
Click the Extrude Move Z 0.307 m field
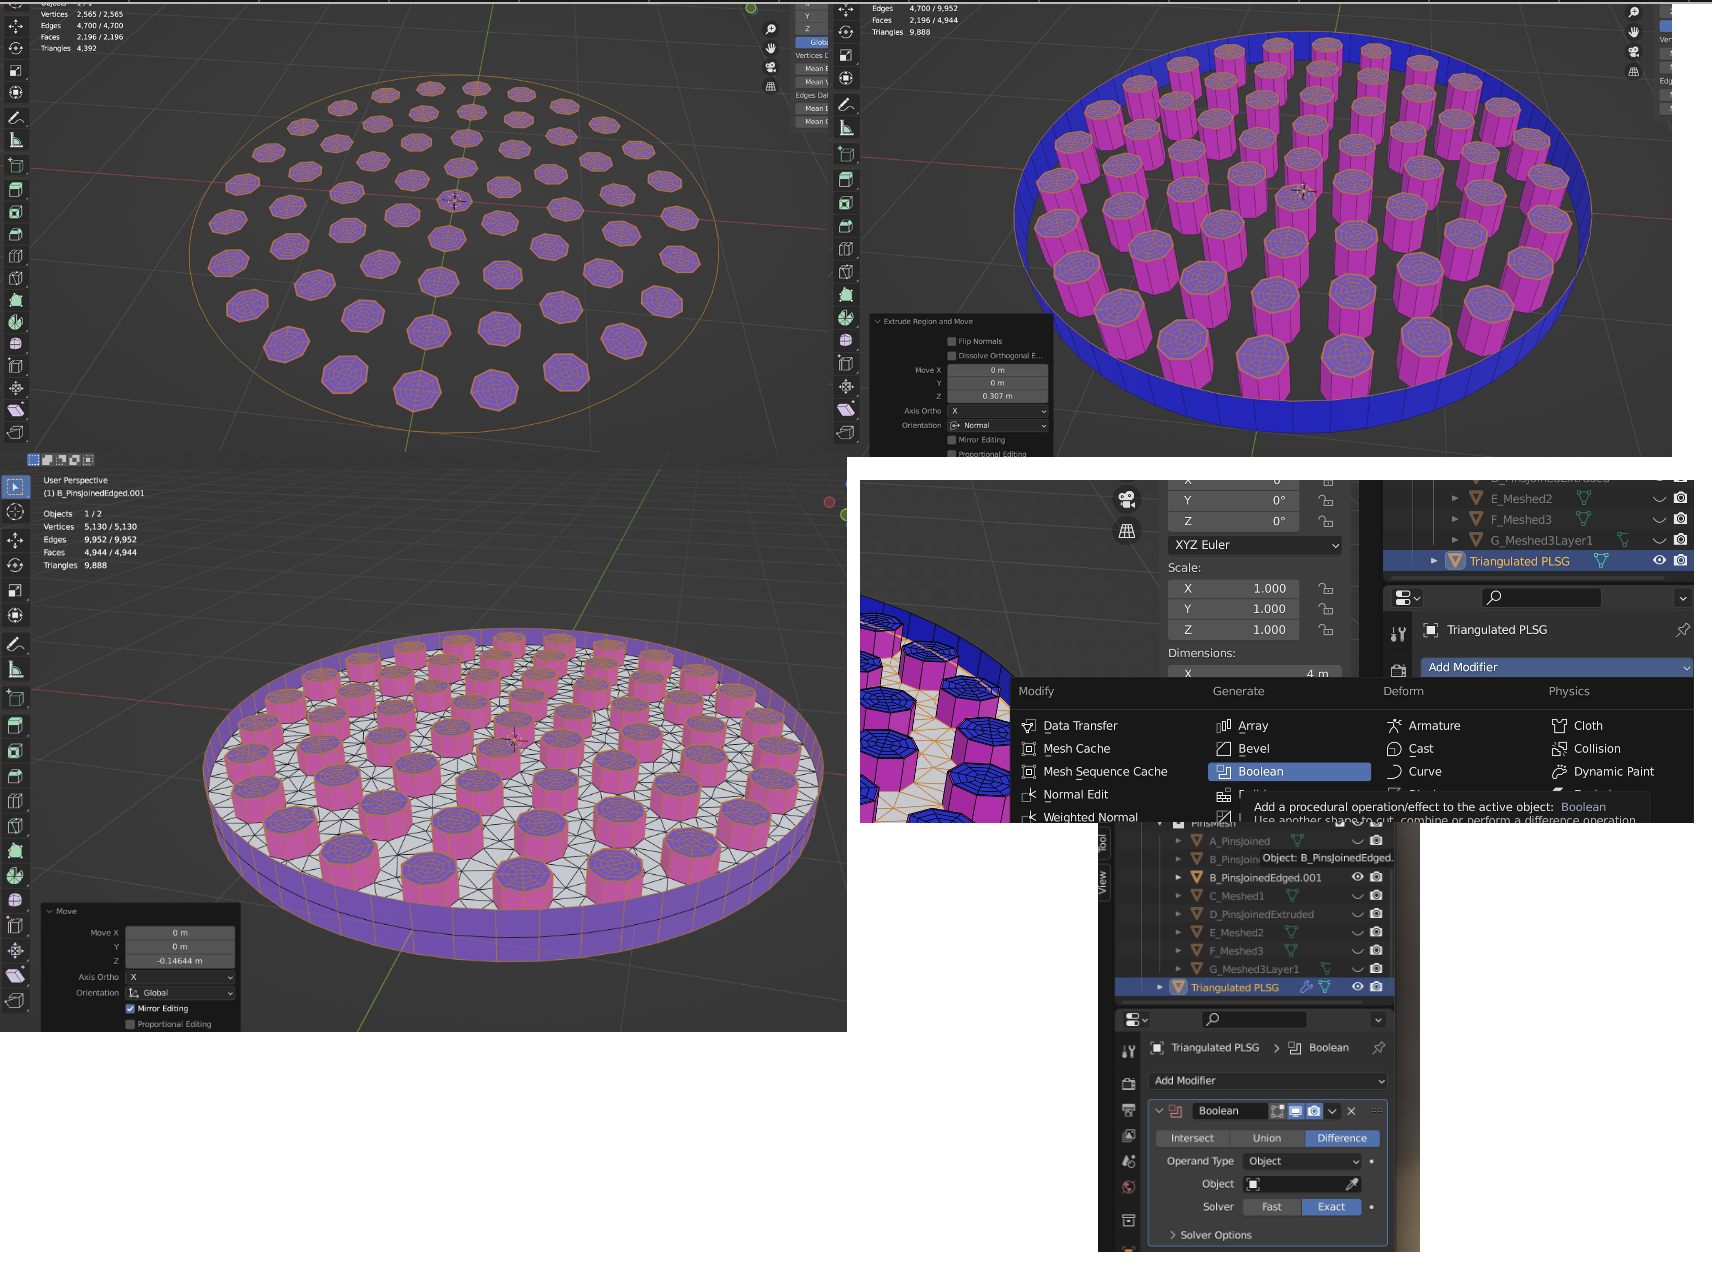998,396
